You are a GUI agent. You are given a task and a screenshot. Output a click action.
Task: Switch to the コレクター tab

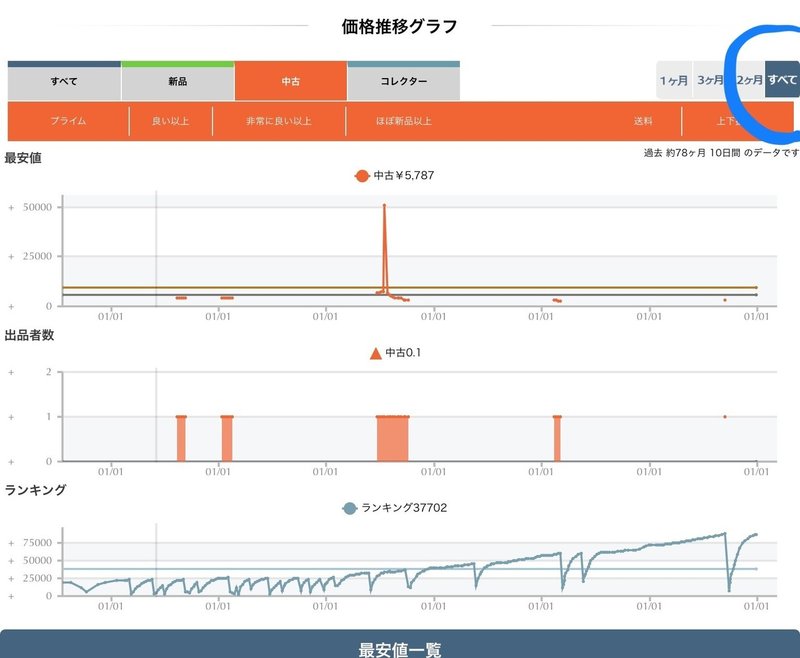[x=402, y=81]
